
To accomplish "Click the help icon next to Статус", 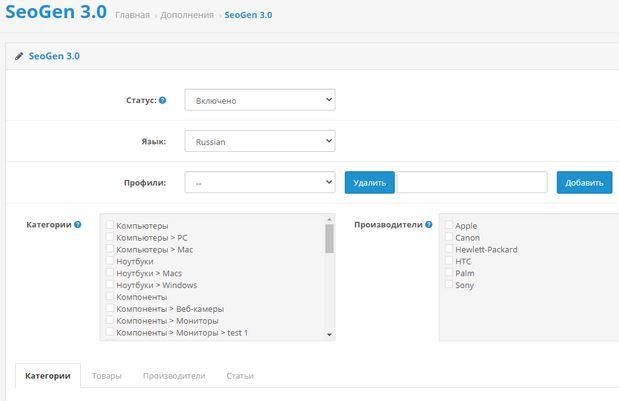I will click(163, 100).
